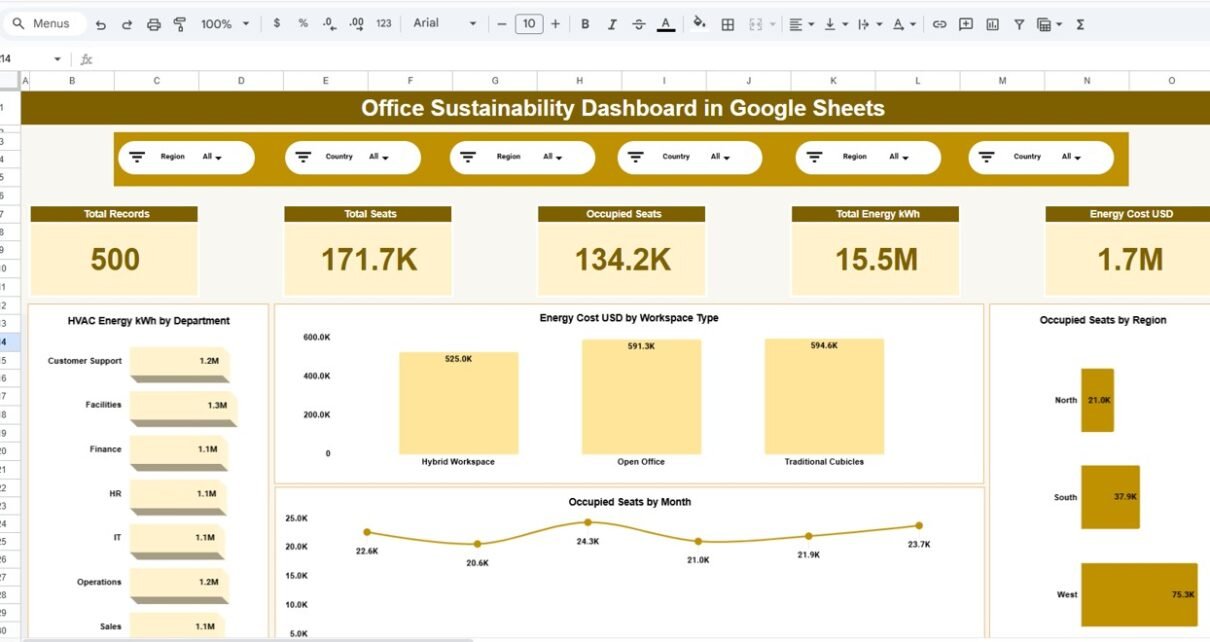Click the increase font size plus button
The height and width of the screenshot is (642, 1210).
click(x=556, y=24)
